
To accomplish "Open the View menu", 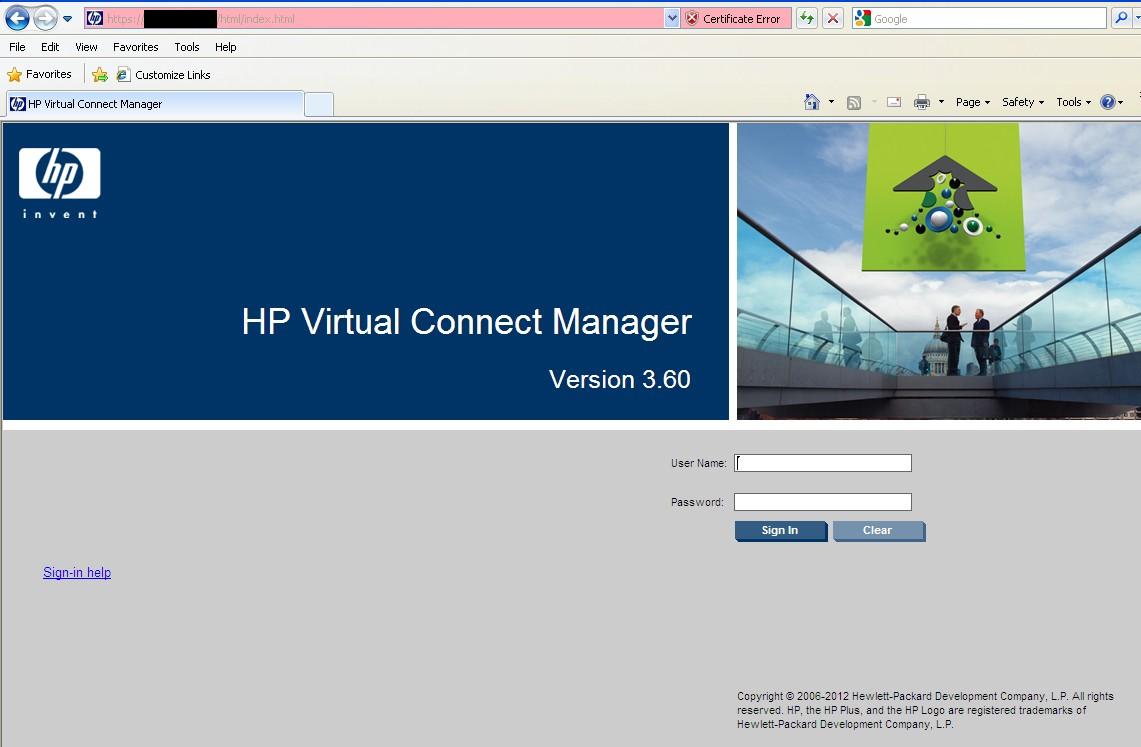I will tap(86, 46).
